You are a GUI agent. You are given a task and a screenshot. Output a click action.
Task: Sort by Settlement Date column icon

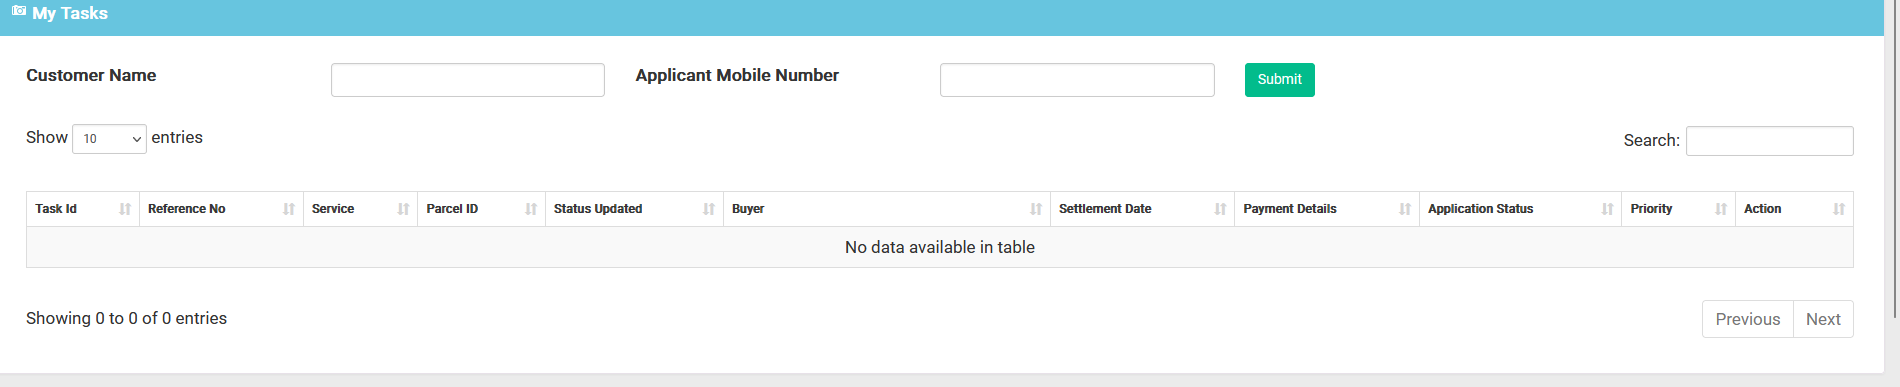(x=1220, y=209)
